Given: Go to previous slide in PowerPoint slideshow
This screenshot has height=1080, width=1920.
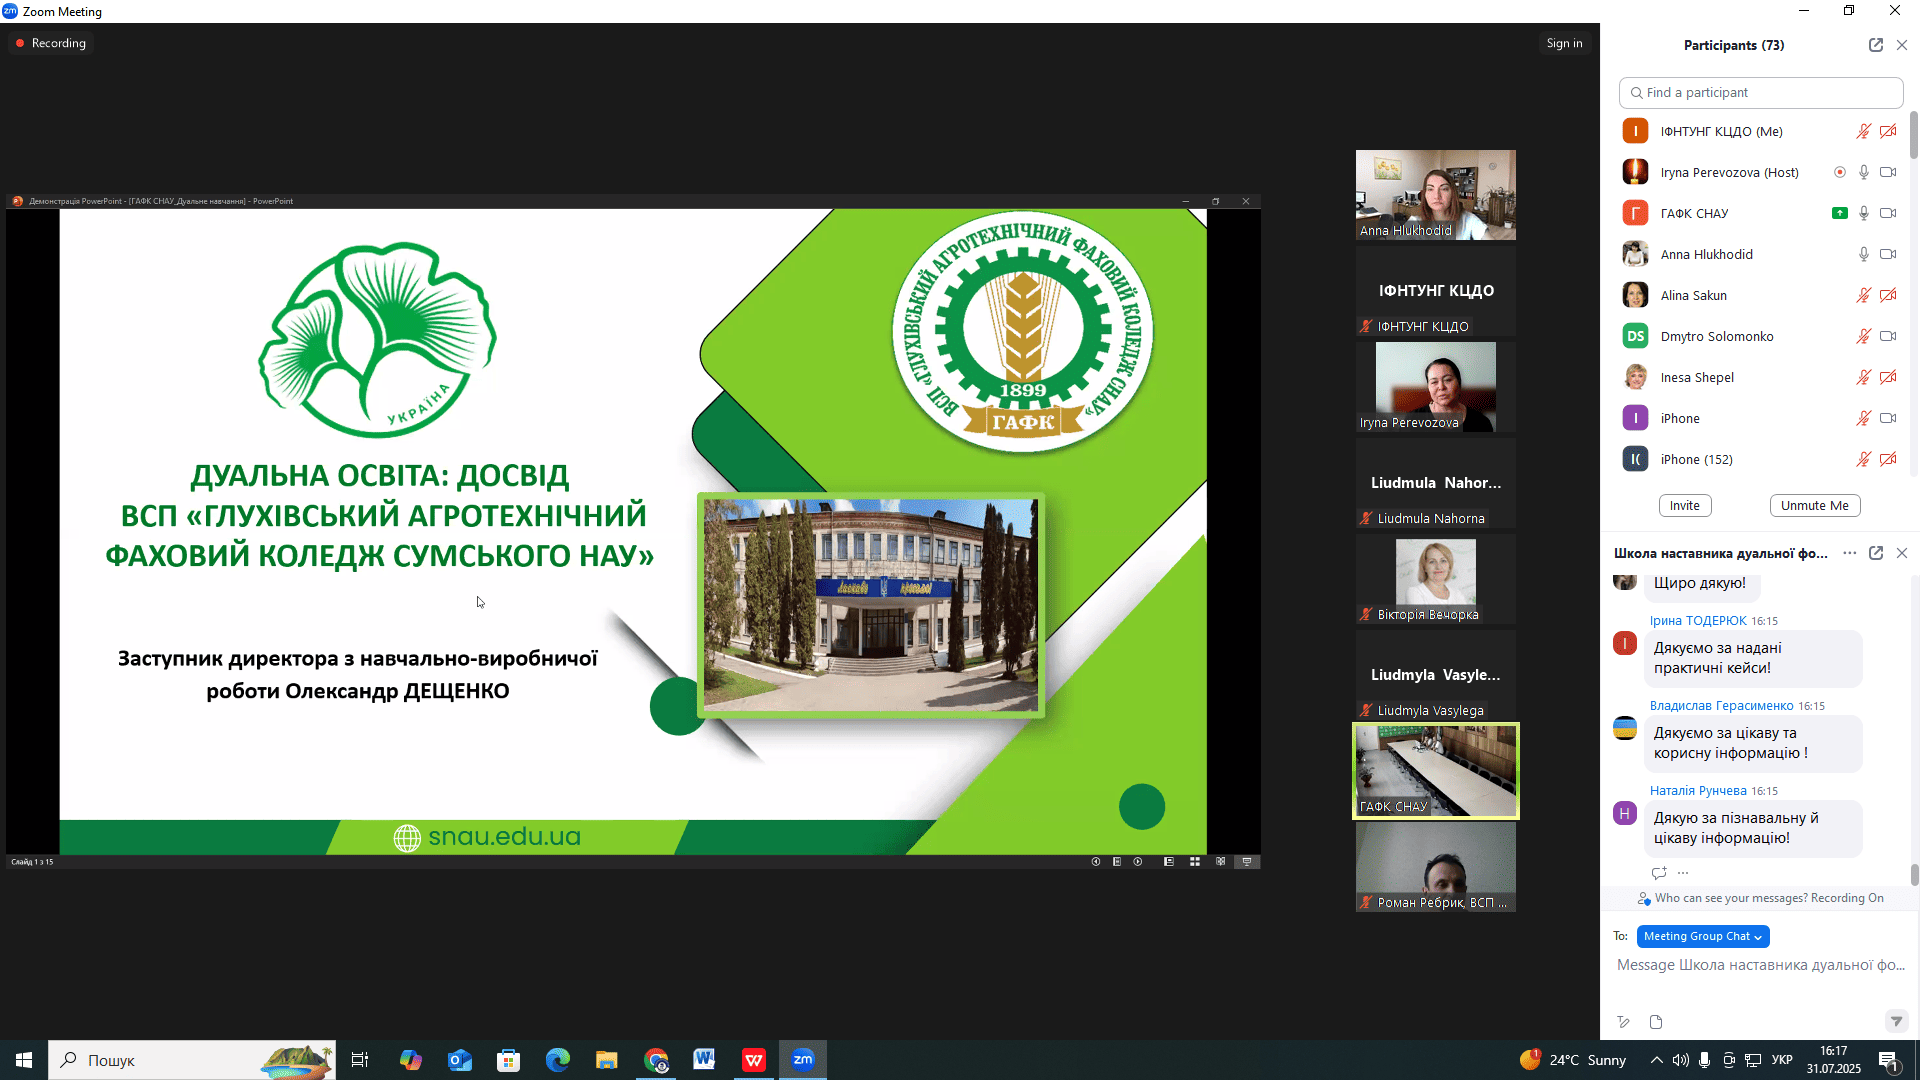Looking at the screenshot, I should (1096, 861).
